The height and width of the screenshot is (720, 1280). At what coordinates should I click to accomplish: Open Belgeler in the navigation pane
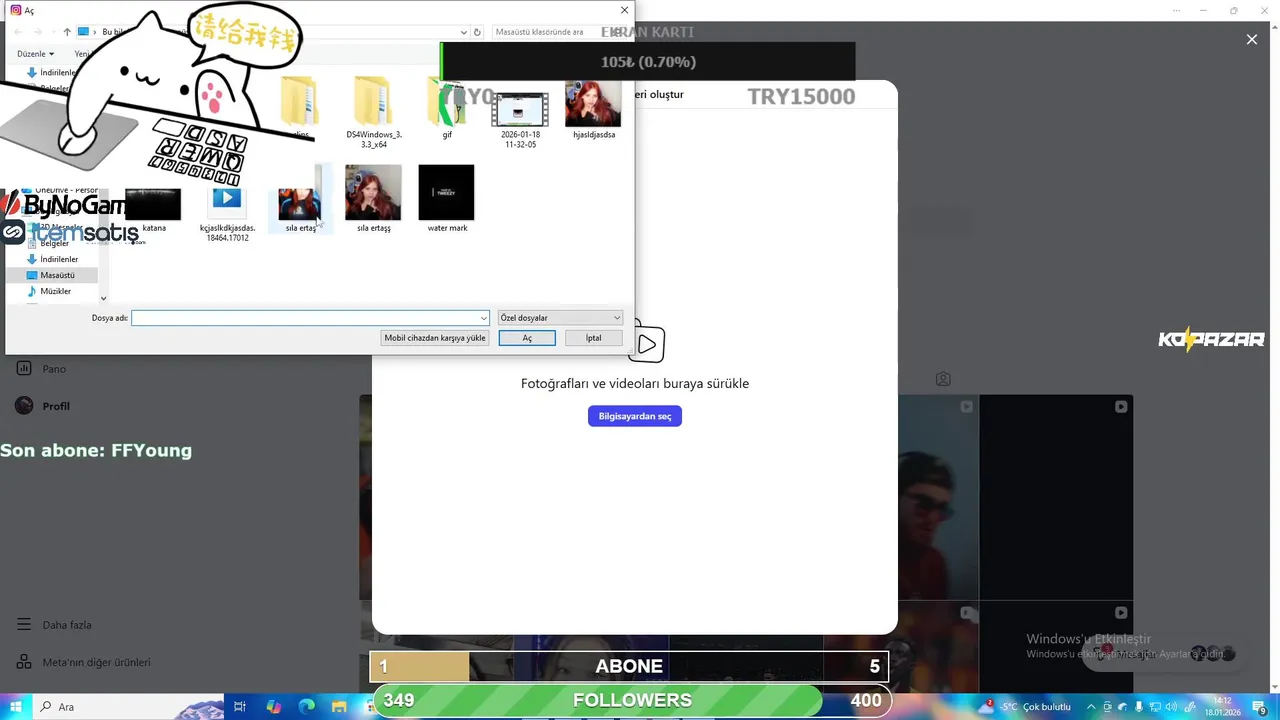coord(54,243)
